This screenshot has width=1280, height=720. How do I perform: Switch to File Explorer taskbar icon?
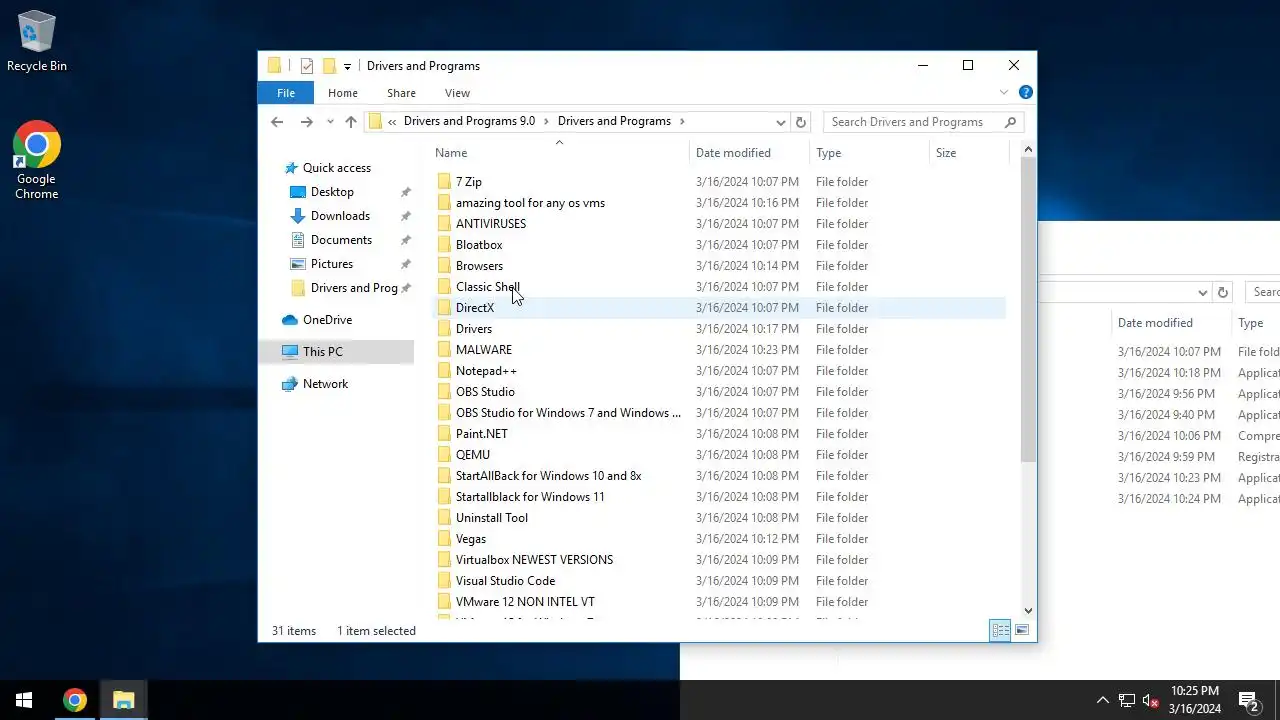tap(124, 700)
